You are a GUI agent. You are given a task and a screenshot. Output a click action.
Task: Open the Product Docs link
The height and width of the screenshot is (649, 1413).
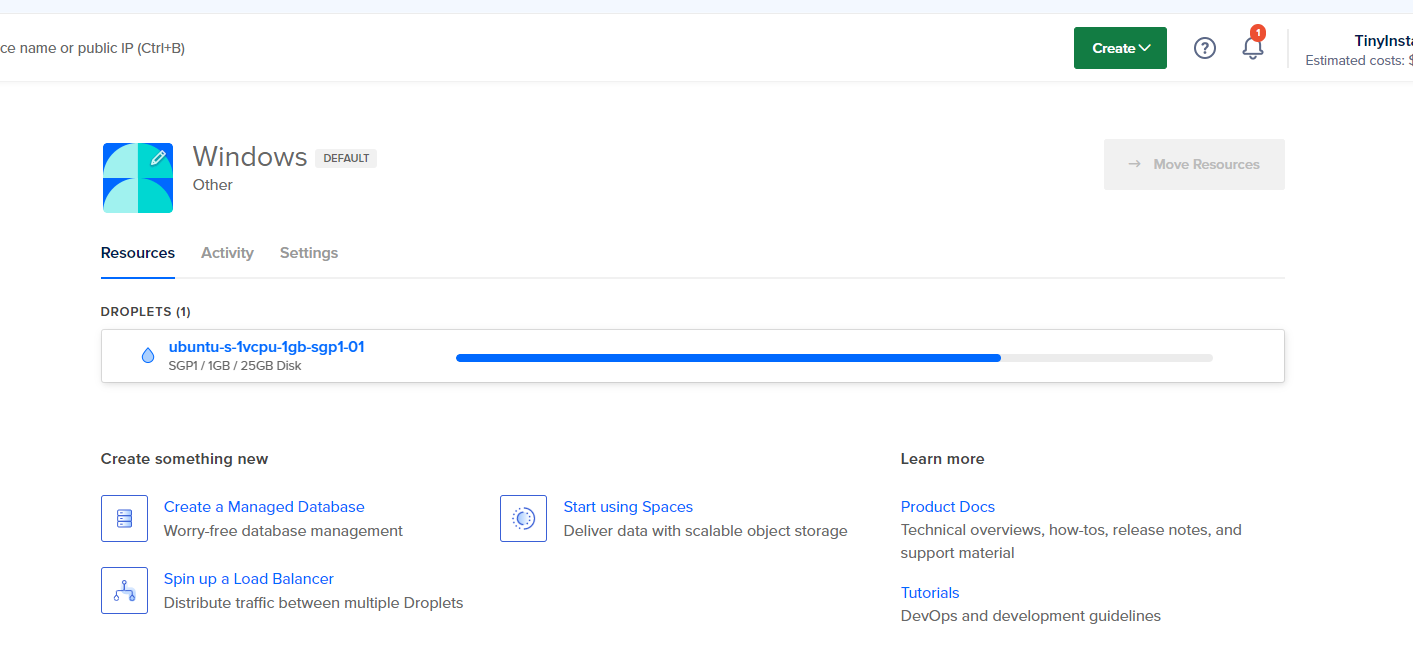click(948, 507)
